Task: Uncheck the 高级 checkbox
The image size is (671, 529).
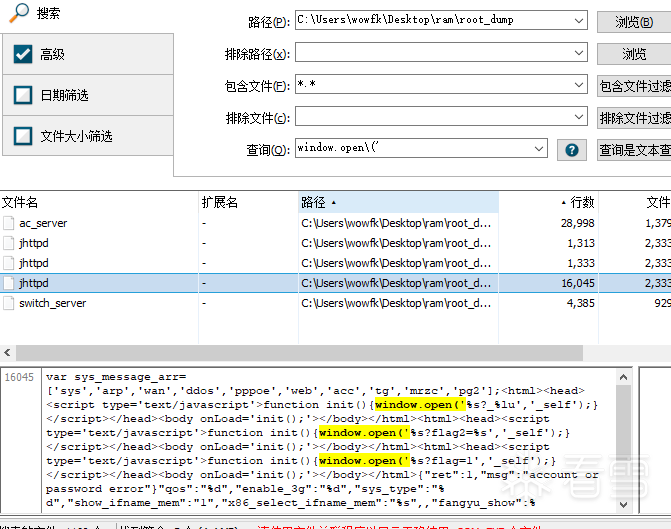Action: (23, 54)
